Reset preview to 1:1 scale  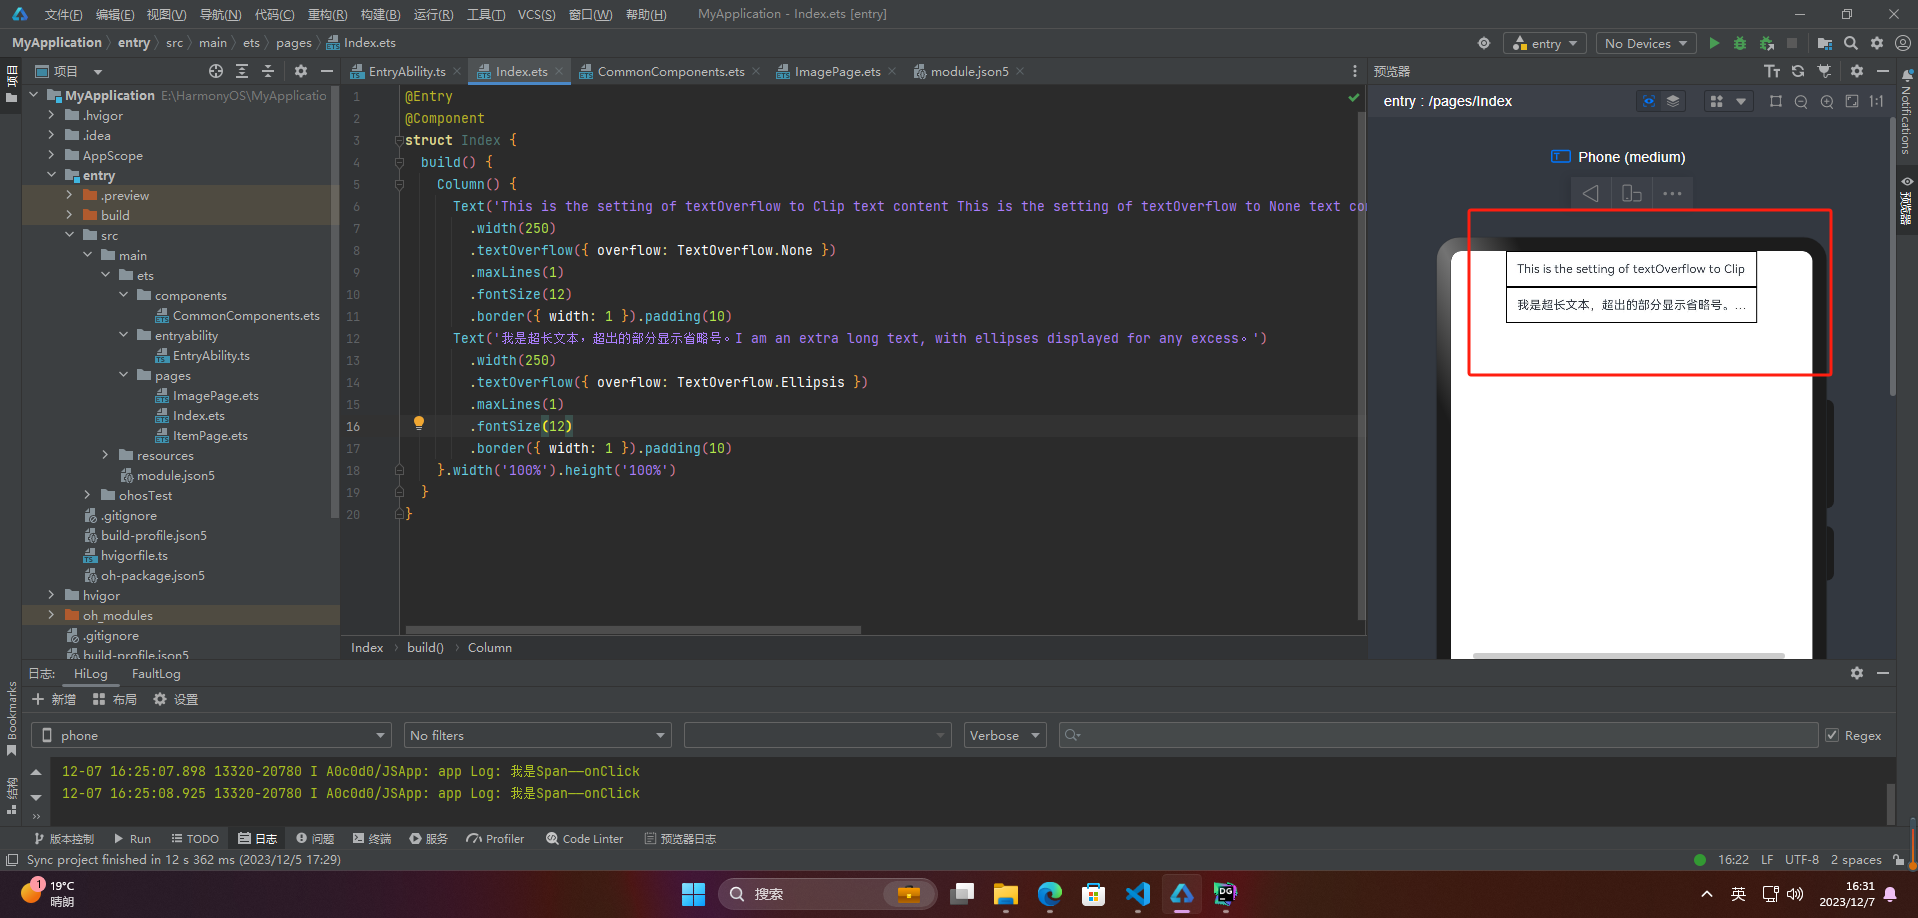[x=1877, y=101]
